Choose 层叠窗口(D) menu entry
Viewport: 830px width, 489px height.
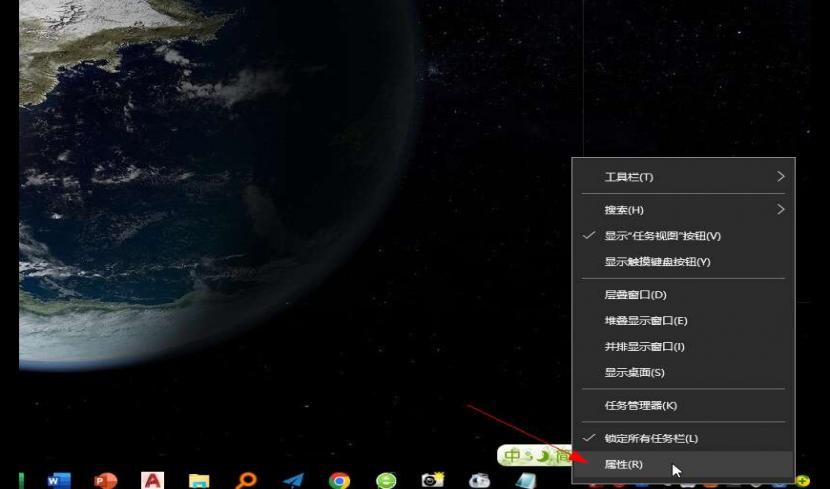coord(635,295)
